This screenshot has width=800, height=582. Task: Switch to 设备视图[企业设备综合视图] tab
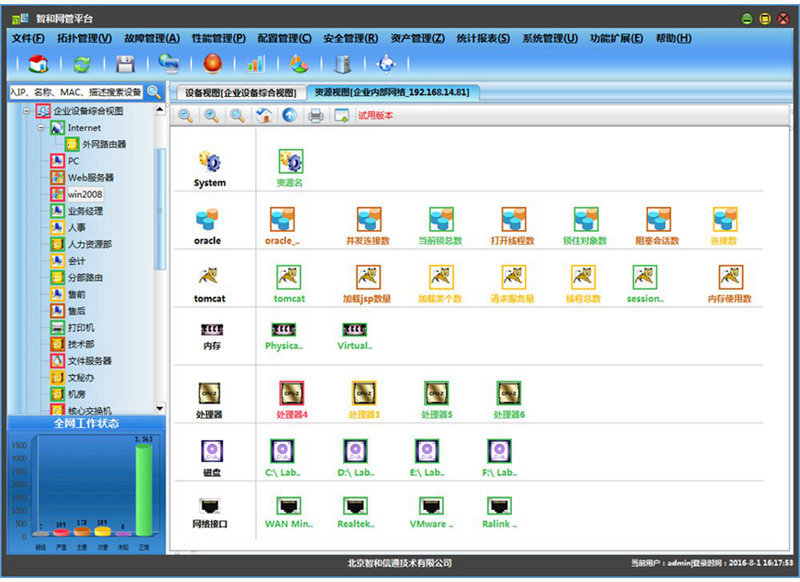click(240, 93)
